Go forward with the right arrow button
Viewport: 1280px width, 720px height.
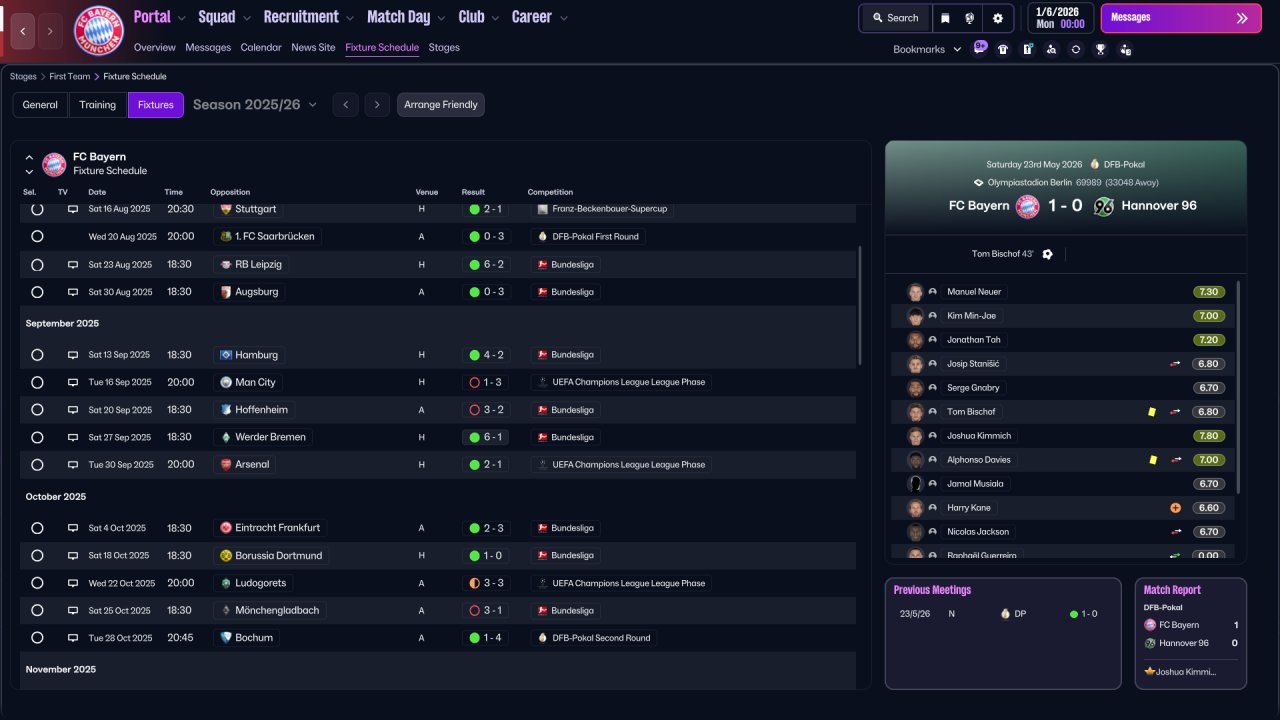(50, 31)
